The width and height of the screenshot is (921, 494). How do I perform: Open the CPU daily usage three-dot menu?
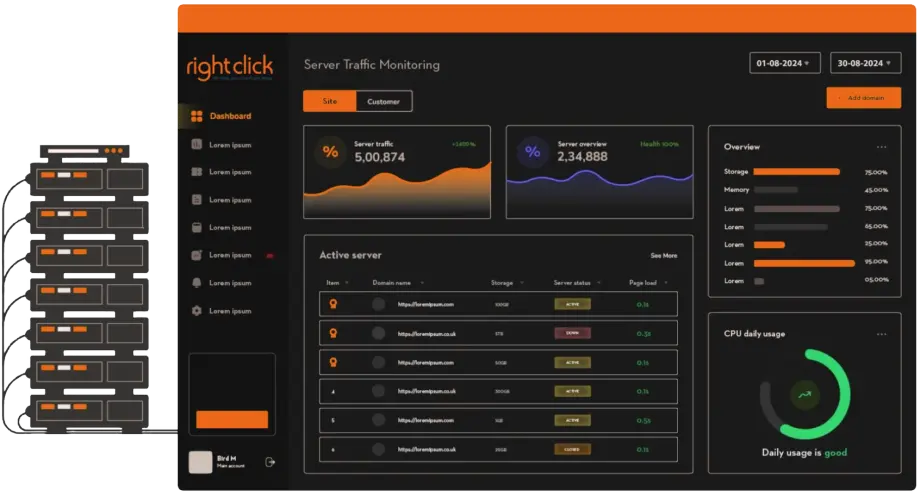point(881,334)
